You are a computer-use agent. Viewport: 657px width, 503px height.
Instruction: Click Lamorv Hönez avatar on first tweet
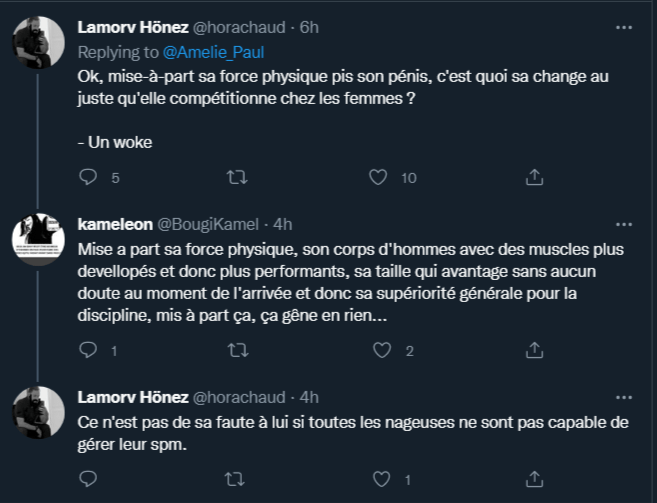tap(38, 45)
